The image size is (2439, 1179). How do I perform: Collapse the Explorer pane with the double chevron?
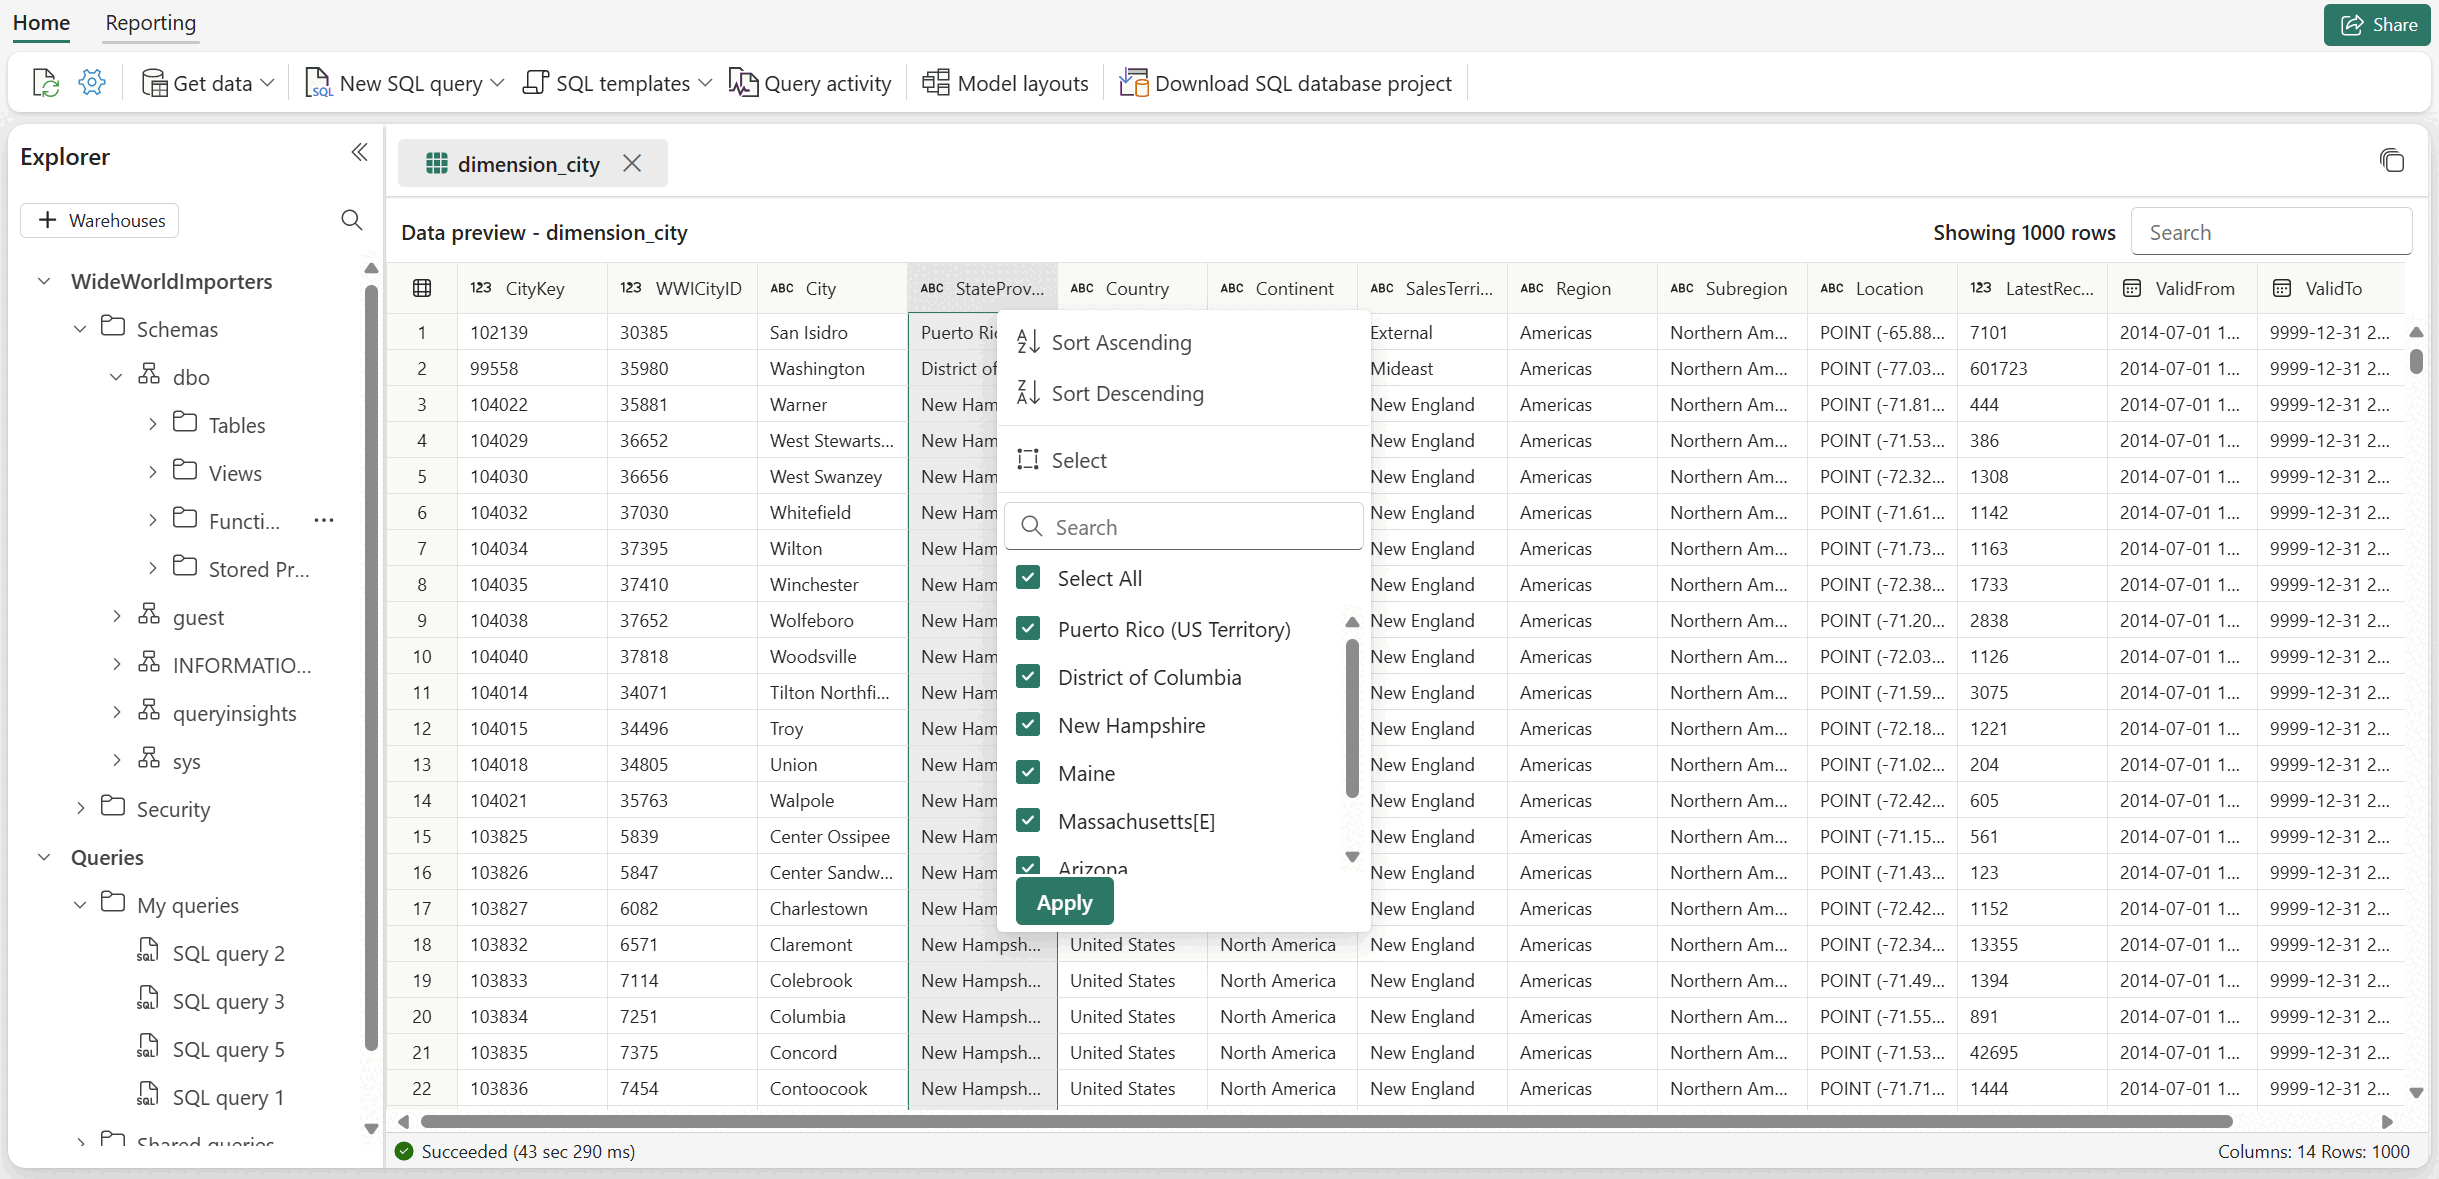[360, 153]
